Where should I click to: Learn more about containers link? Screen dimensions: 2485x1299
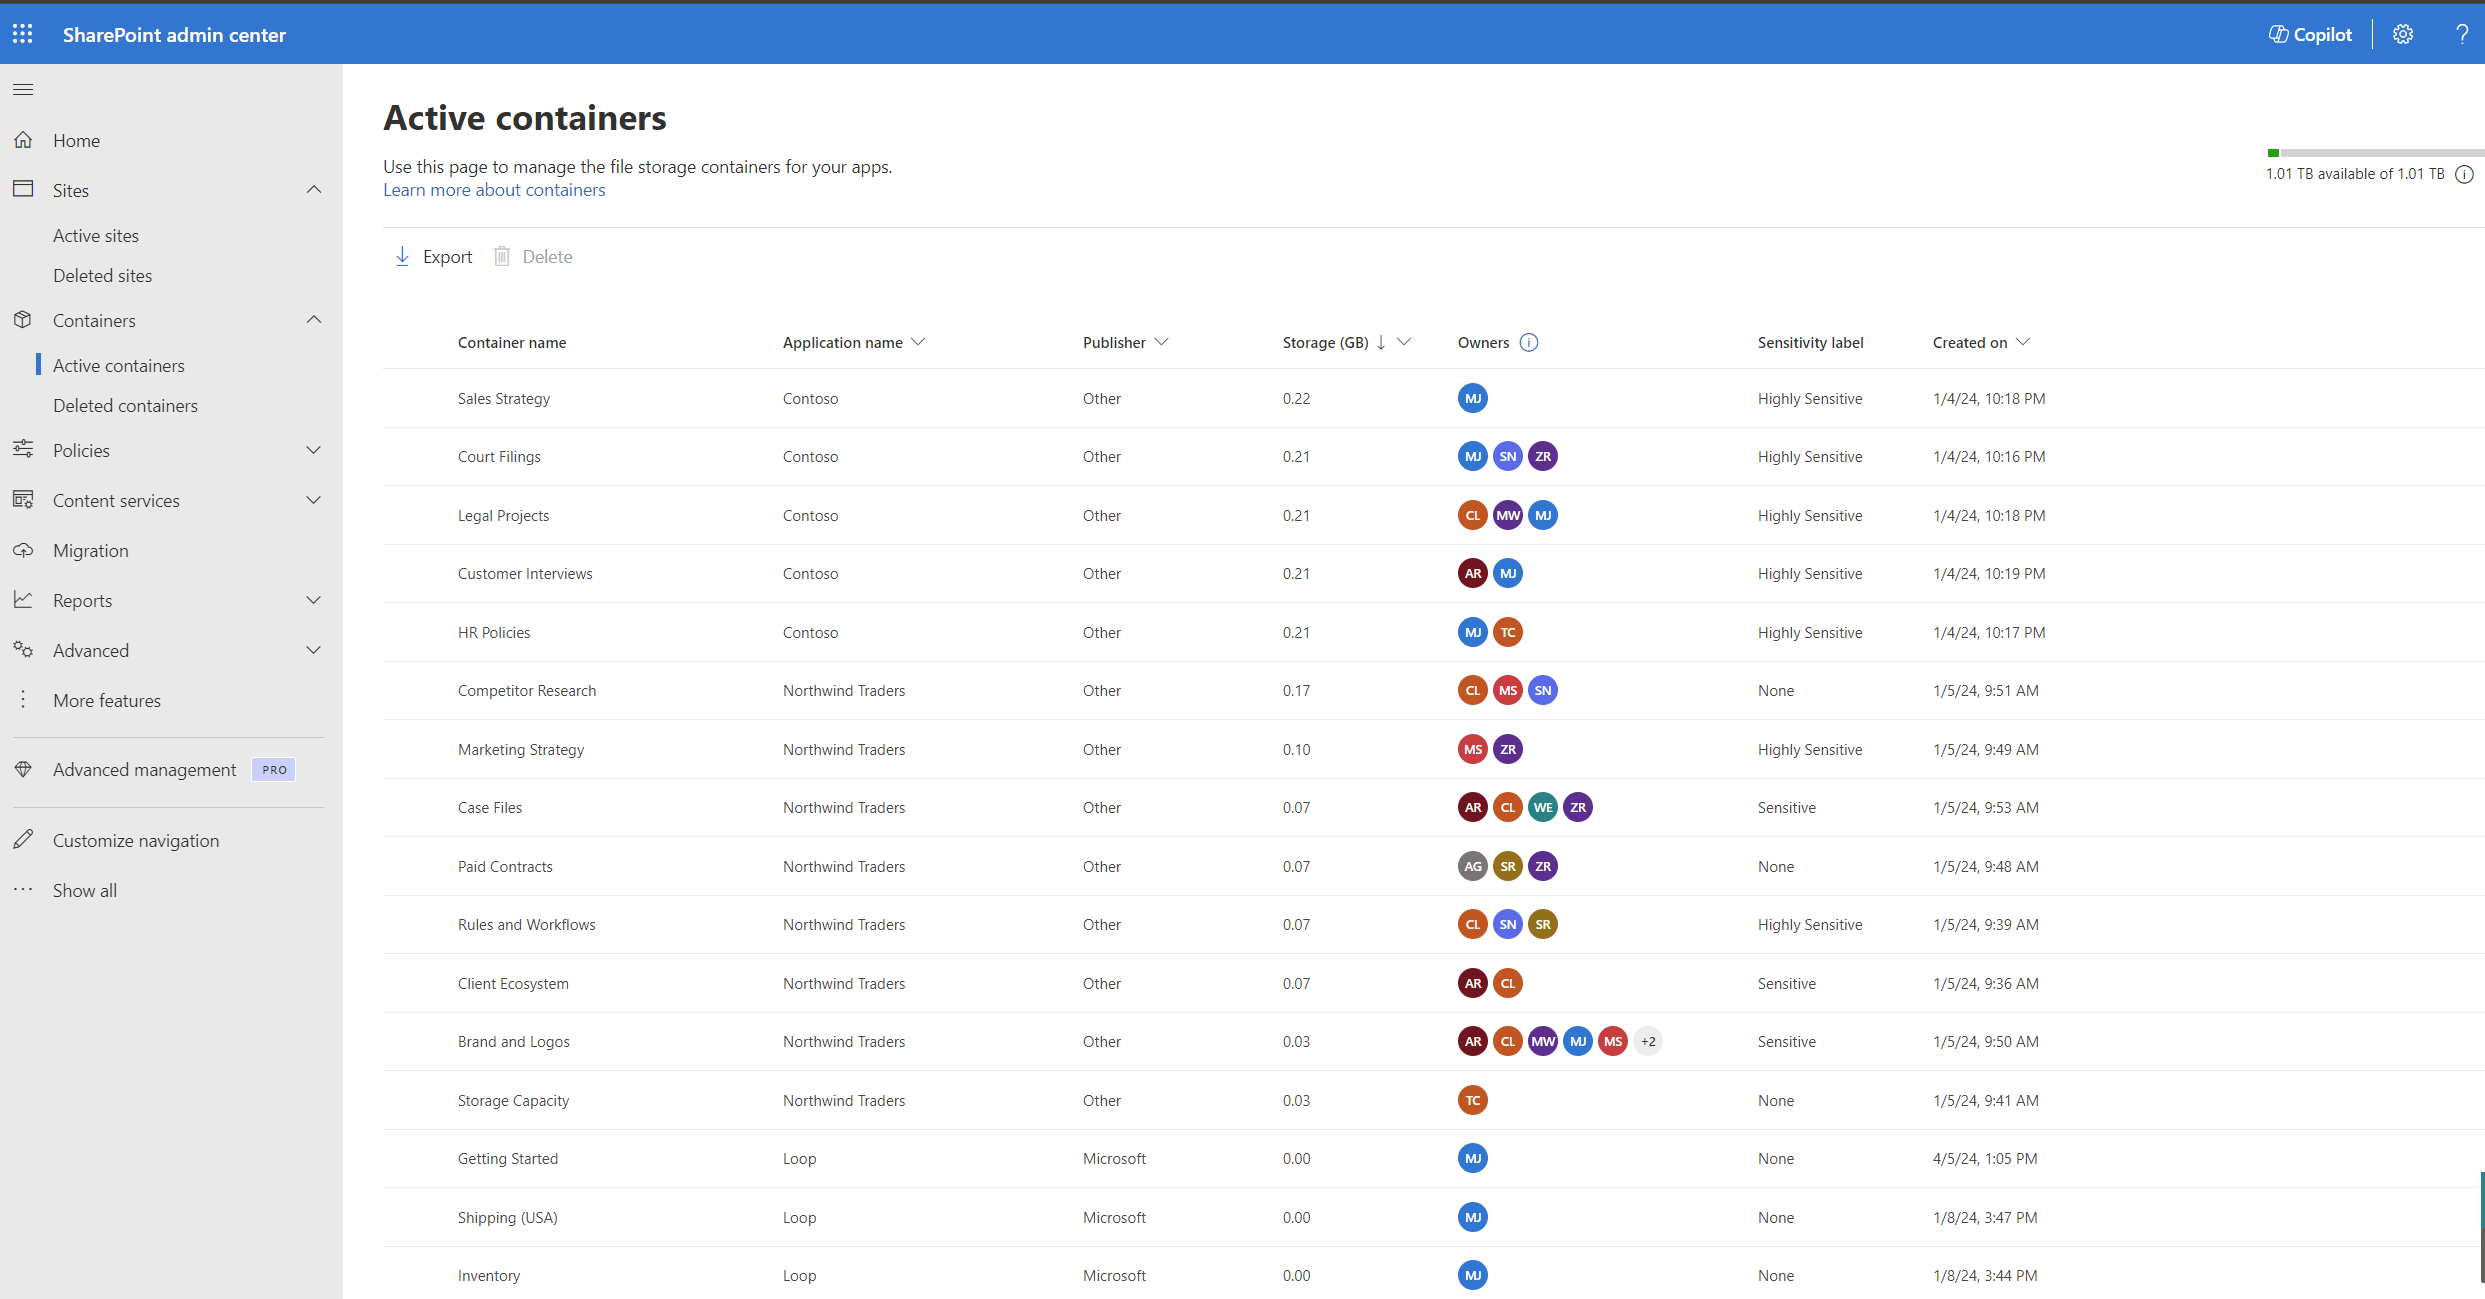(x=493, y=189)
